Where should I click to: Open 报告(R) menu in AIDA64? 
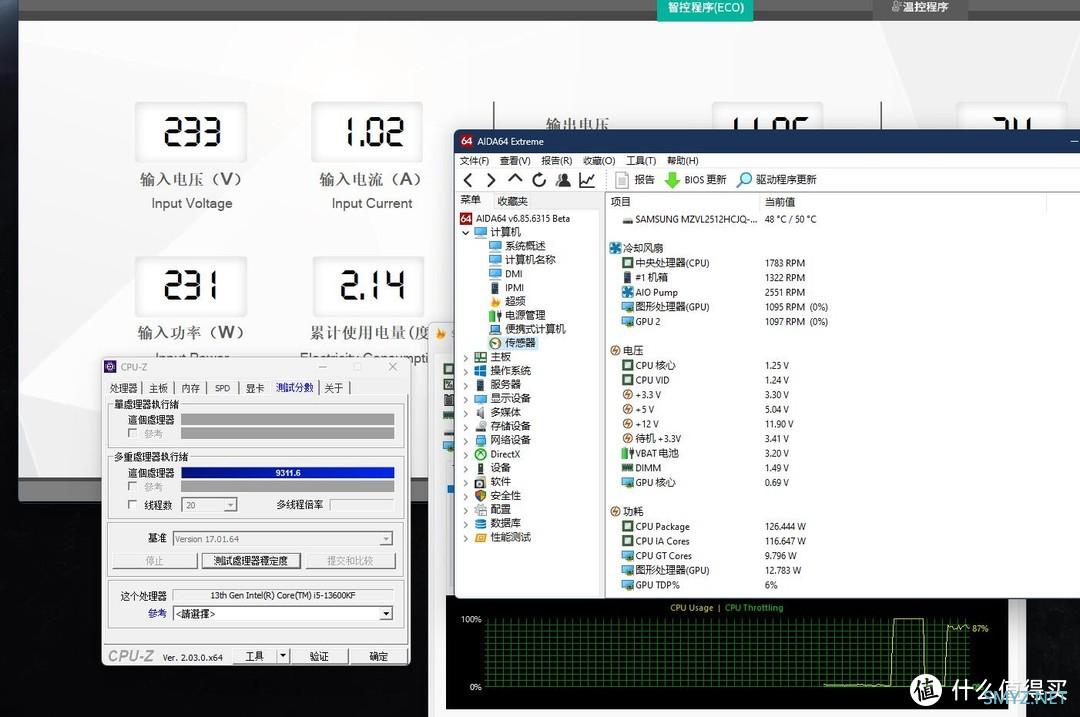[x=557, y=160]
